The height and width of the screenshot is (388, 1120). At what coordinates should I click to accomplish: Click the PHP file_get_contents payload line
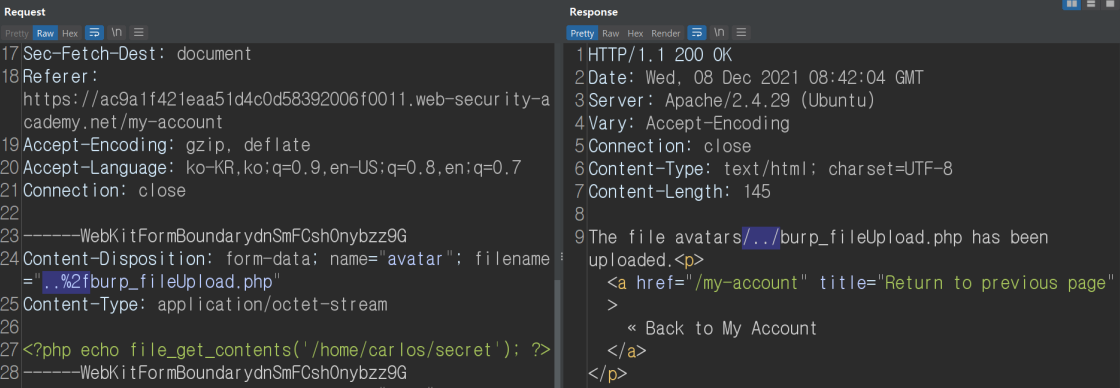(286, 350)
